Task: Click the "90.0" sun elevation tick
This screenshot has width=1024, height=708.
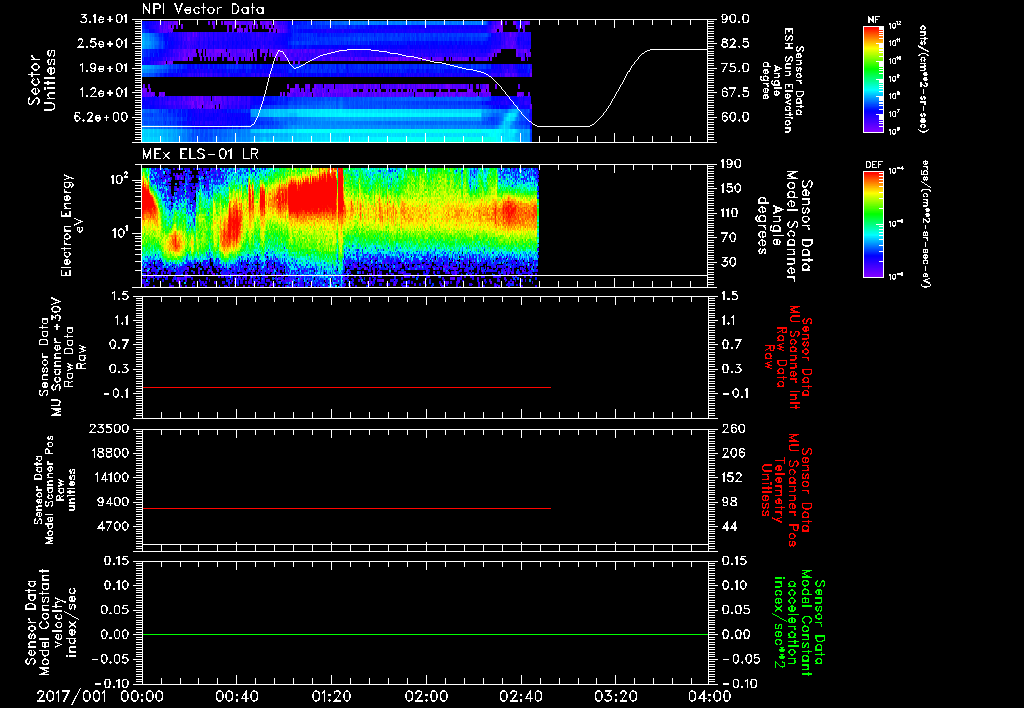Action: 735,19
